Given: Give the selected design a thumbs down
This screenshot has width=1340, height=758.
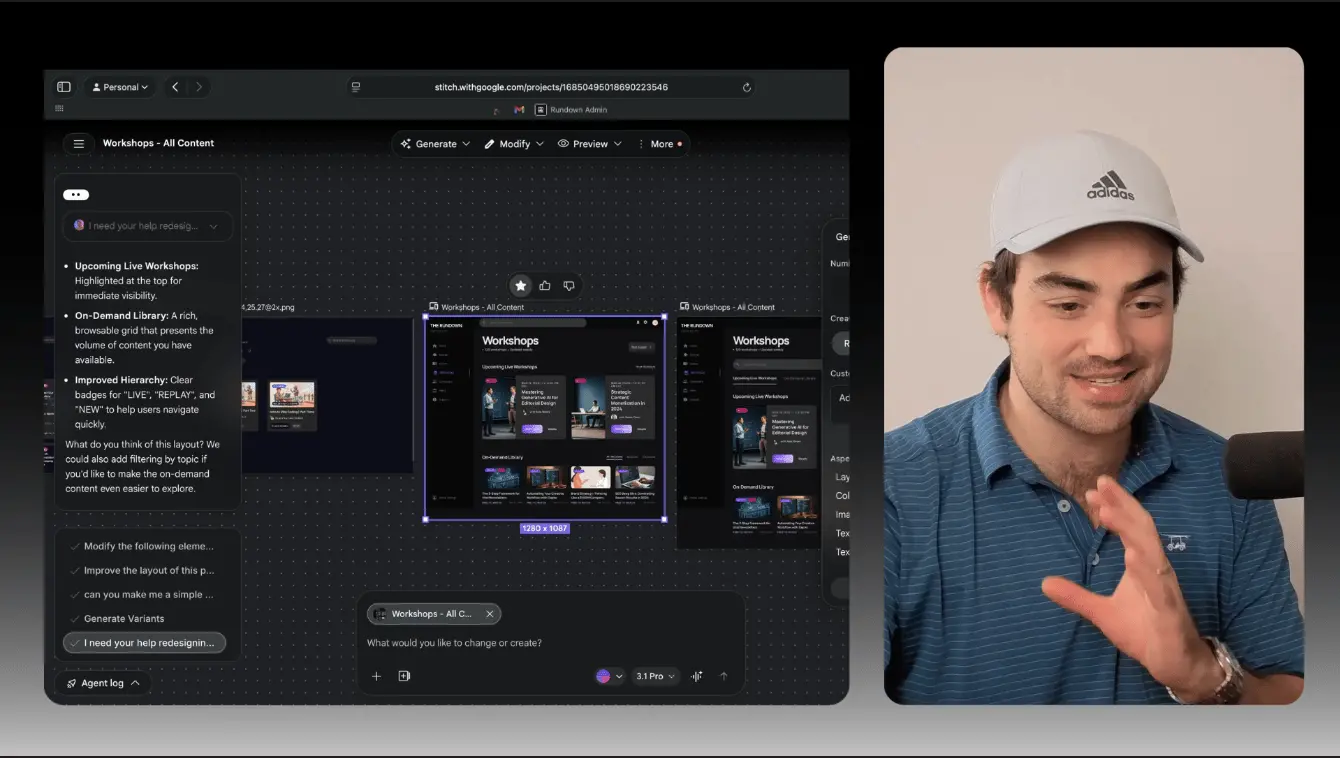Looking at the screenshot, I should 569,286.
